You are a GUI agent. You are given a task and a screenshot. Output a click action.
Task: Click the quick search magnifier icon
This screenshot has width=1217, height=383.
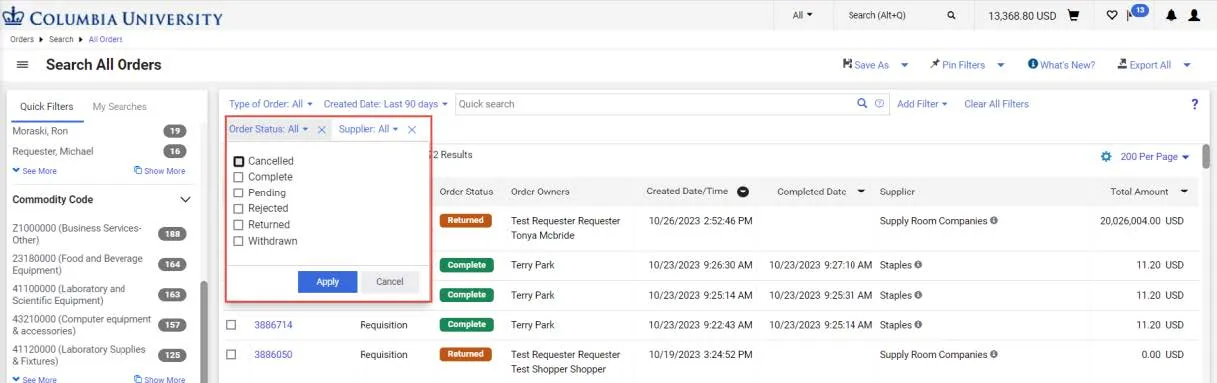pos(862,104)
